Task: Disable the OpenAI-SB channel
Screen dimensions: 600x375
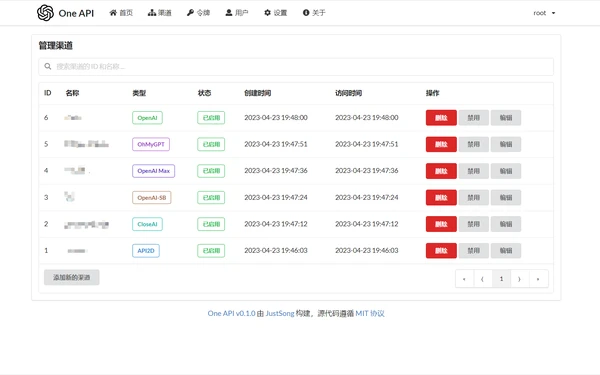Action: point(473,197)
